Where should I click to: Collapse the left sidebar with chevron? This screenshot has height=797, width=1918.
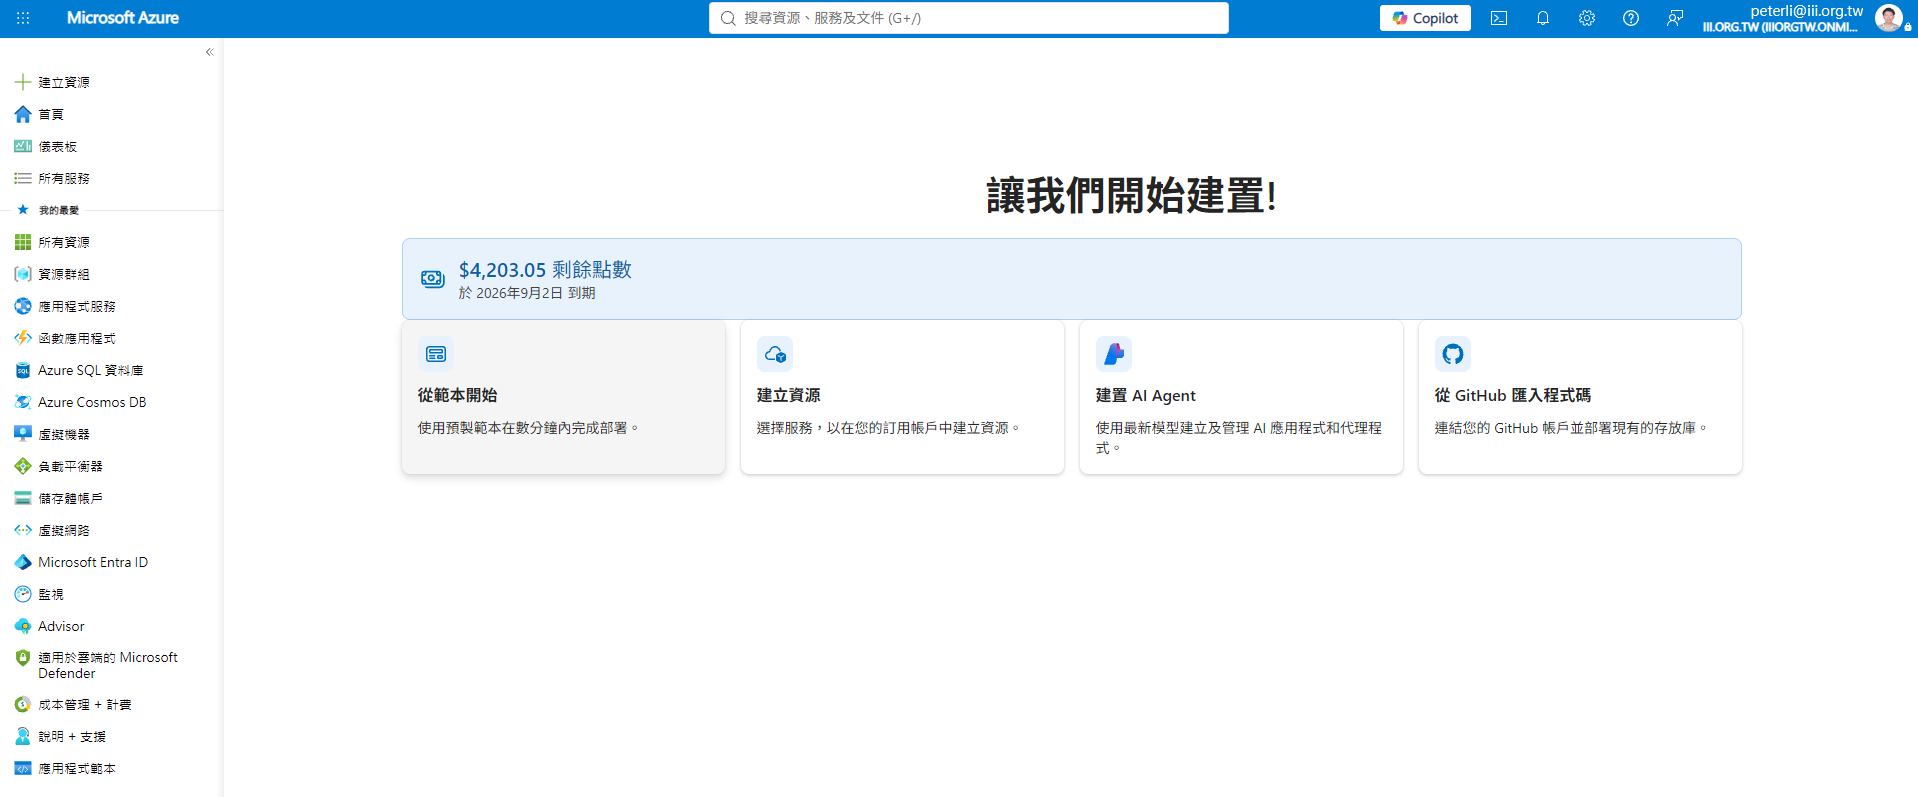click(209, 52)
